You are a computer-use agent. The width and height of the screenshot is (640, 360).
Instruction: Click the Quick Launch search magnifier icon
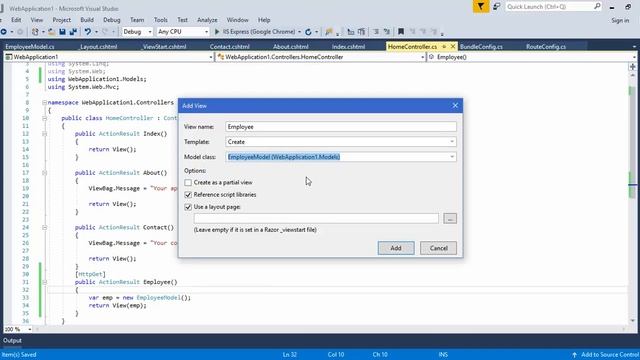597,6
